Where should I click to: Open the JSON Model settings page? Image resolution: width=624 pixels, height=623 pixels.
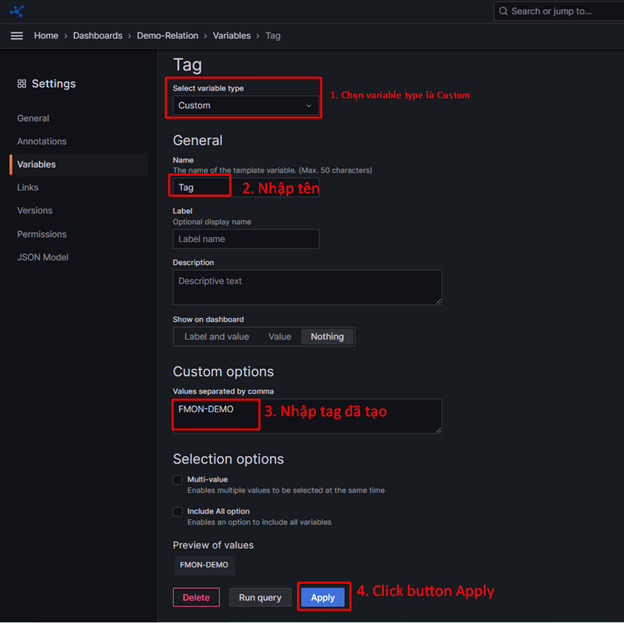(44, 257)
